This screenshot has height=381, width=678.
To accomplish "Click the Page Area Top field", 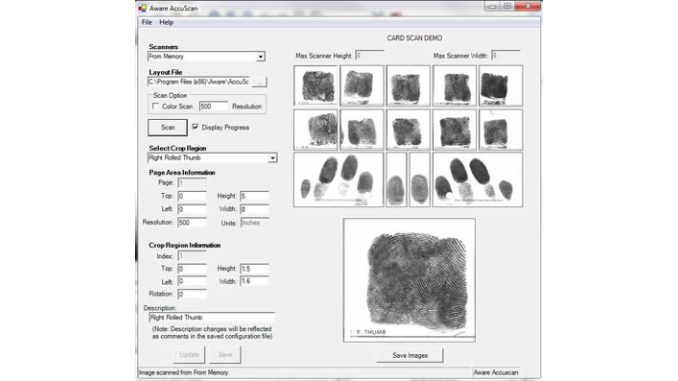I will click(x=192, y=196).
